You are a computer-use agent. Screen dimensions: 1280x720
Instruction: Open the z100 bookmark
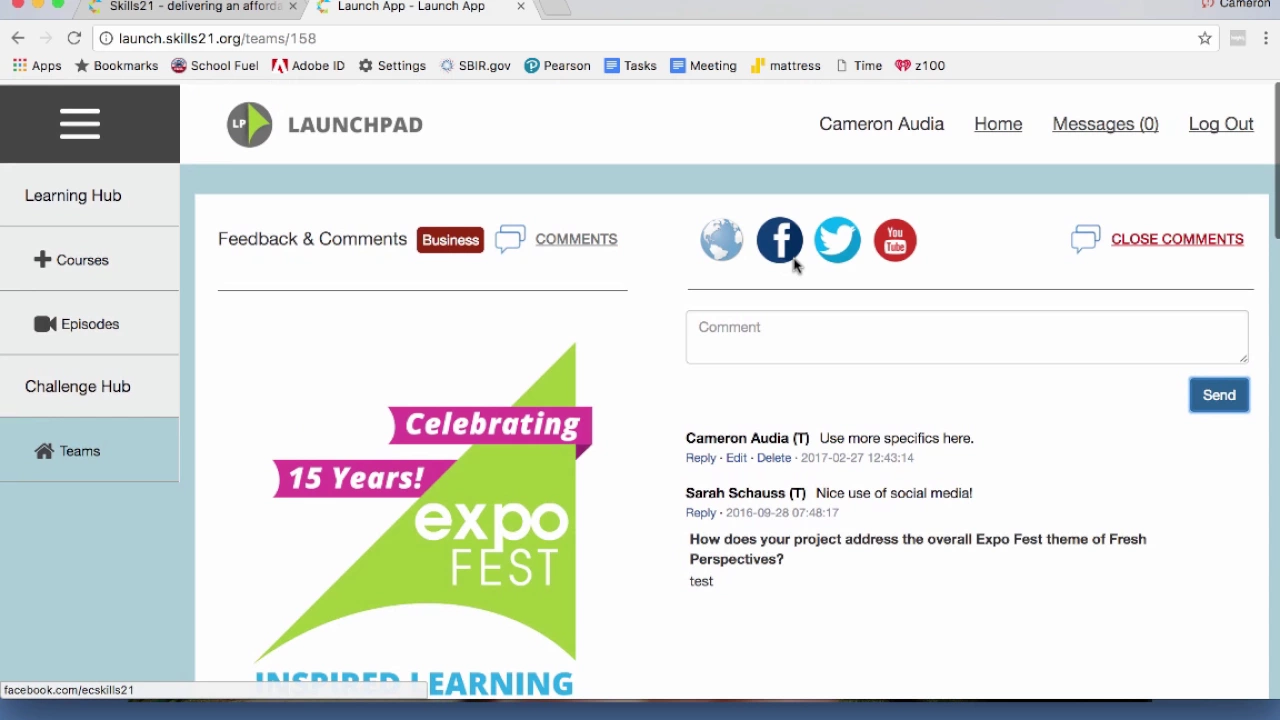coord(920,66)
